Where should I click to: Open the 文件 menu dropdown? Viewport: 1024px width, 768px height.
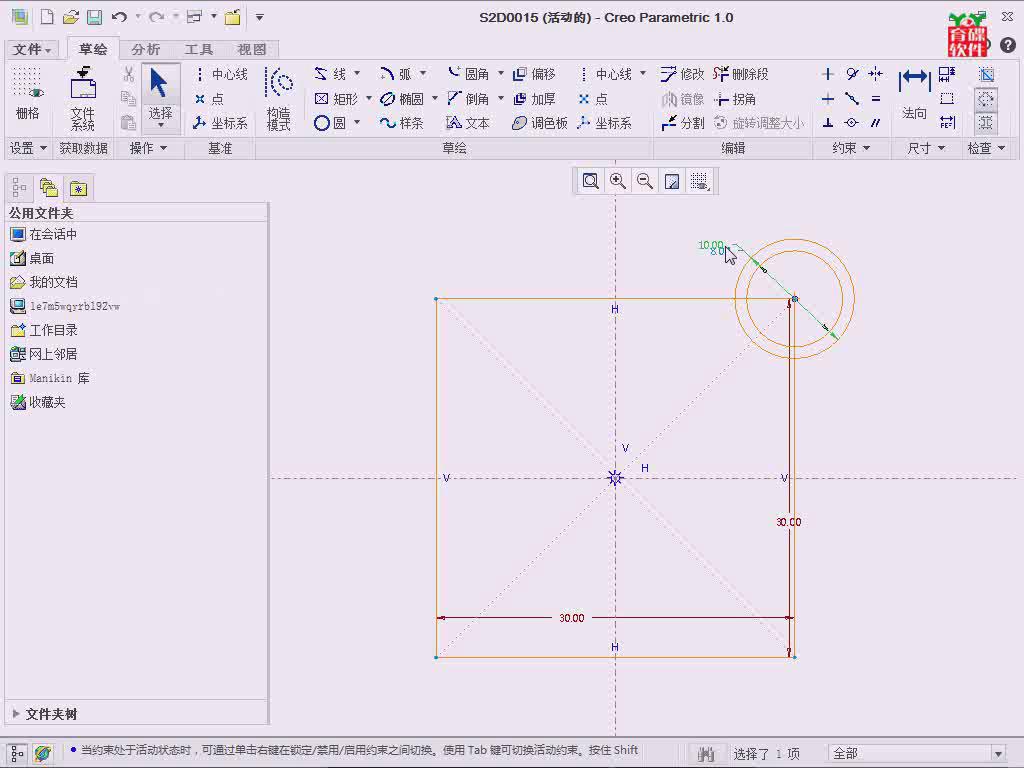click(31, 50)
